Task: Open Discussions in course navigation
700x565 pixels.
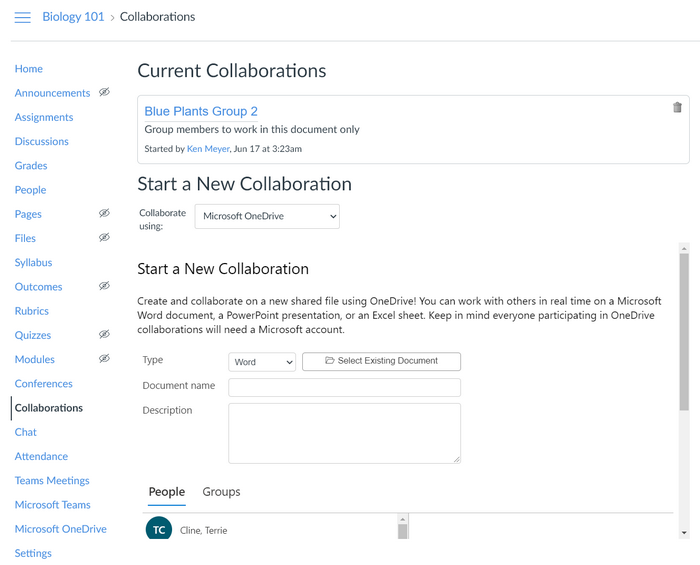Action: (x=42, y=141)
